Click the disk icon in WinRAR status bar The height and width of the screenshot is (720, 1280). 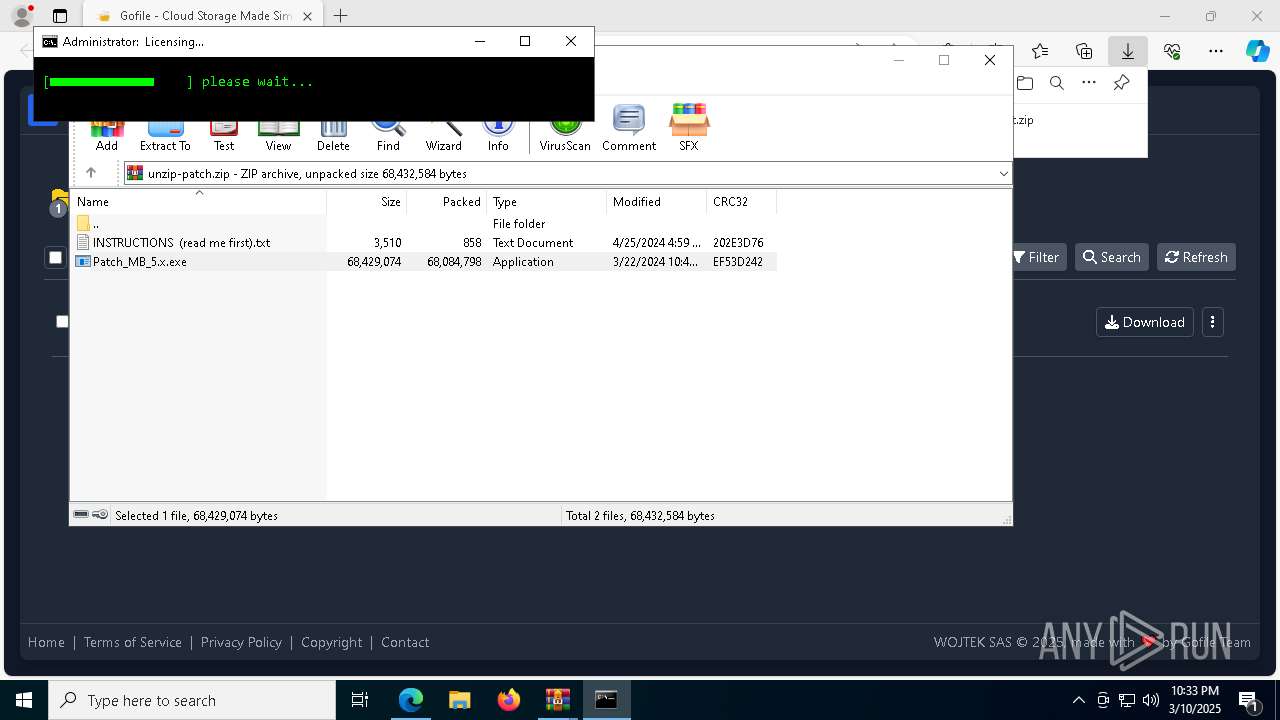pos(81,515)
